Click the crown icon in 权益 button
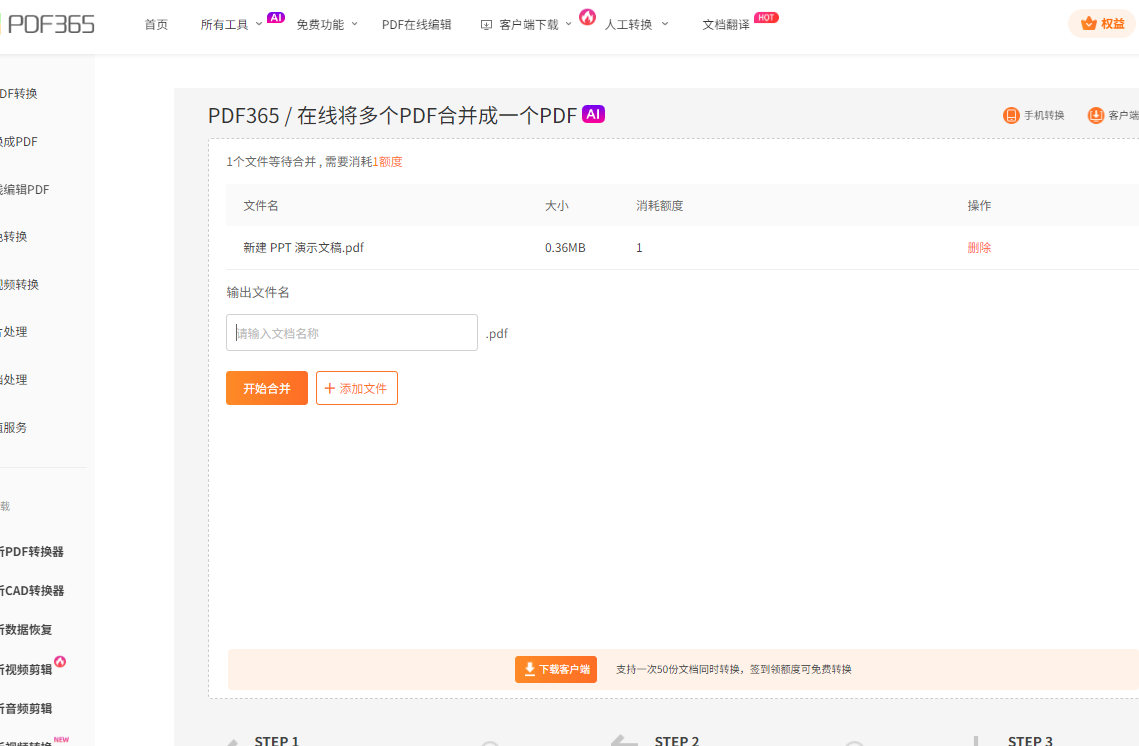The height and width of the screenshot is (746, 1139). tap(1088, 23)
